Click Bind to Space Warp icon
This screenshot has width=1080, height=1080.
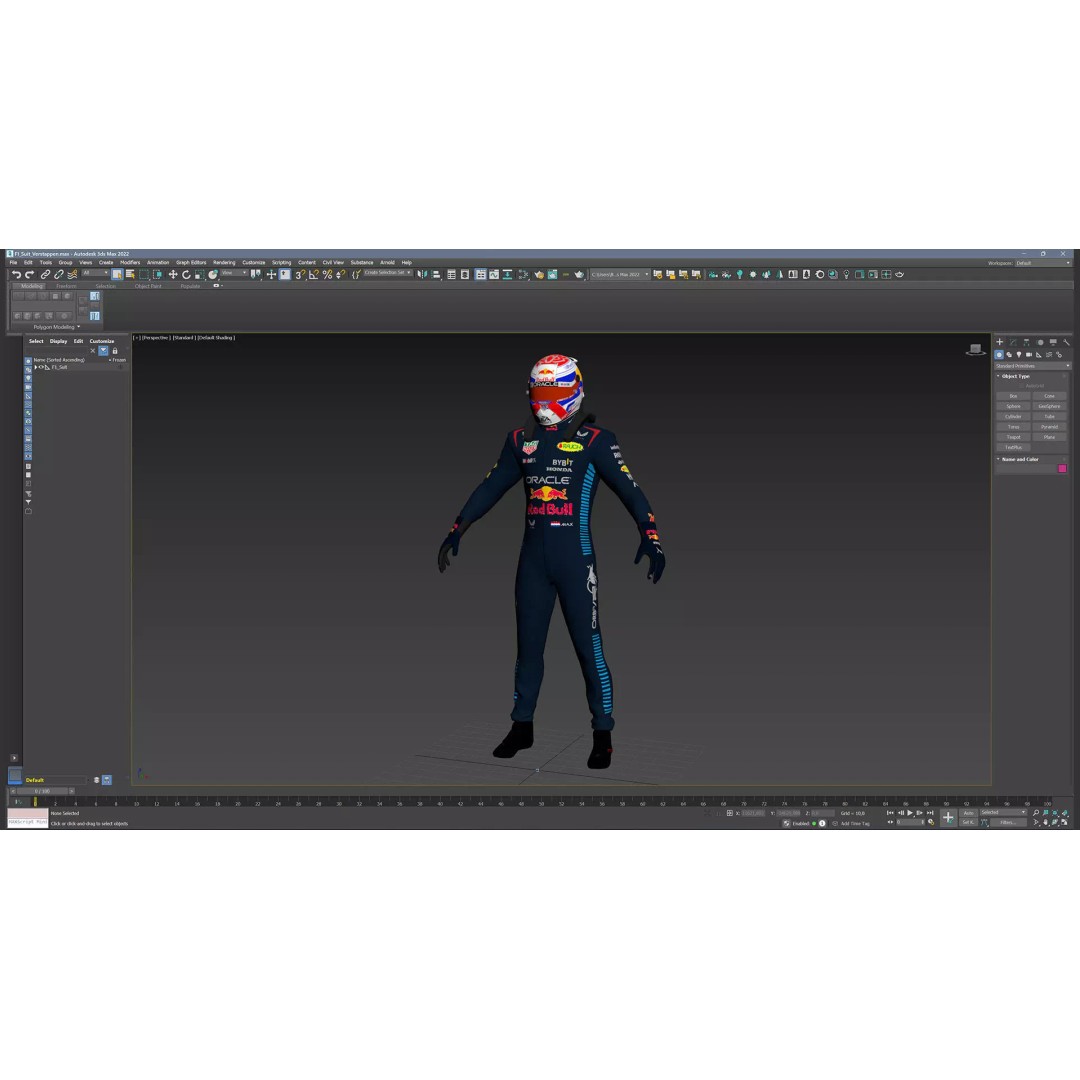click(x=72, y=274)
